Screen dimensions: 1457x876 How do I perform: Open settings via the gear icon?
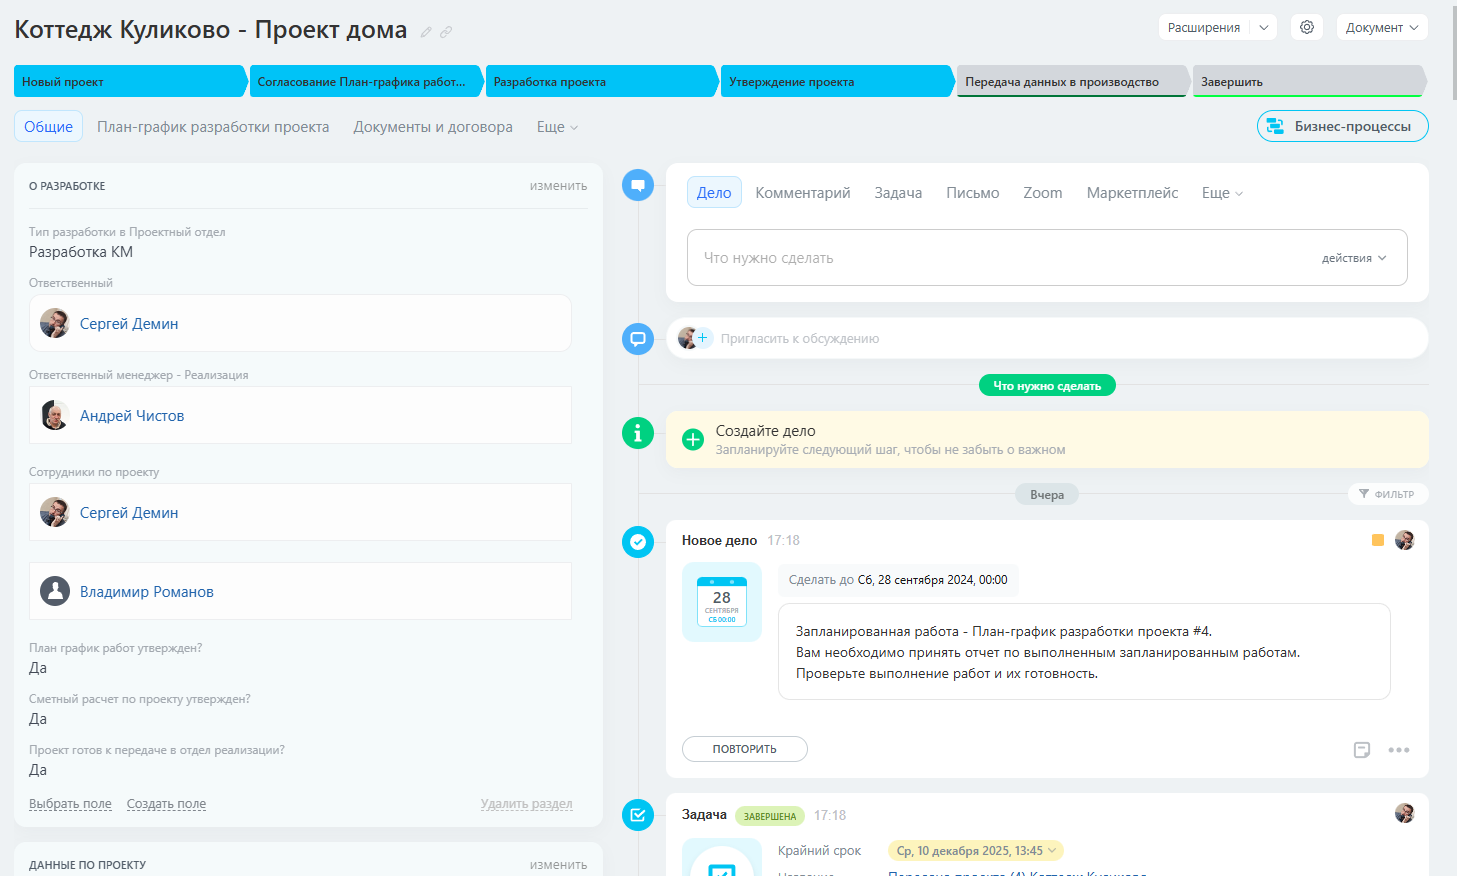[1307, 27]
